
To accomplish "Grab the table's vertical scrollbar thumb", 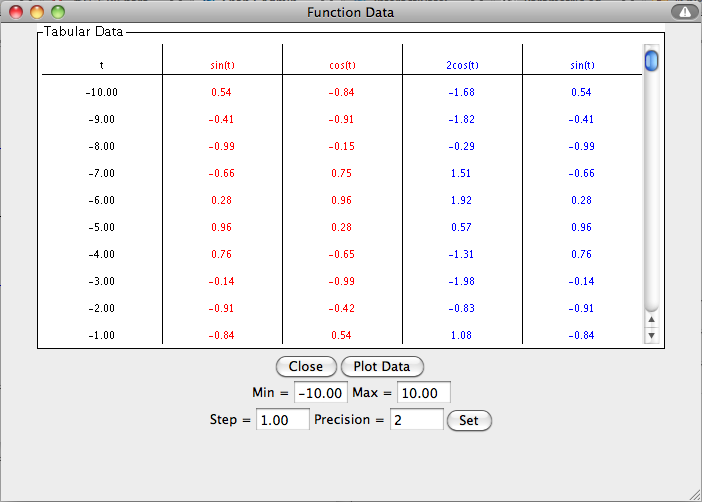I will coord(652,61).
